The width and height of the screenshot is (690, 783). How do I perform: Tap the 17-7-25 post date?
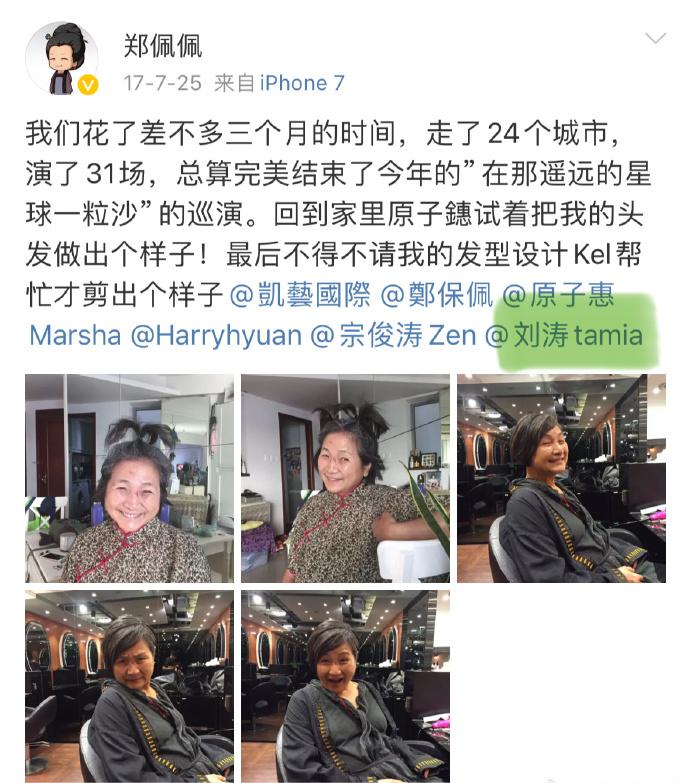[162, 83]
